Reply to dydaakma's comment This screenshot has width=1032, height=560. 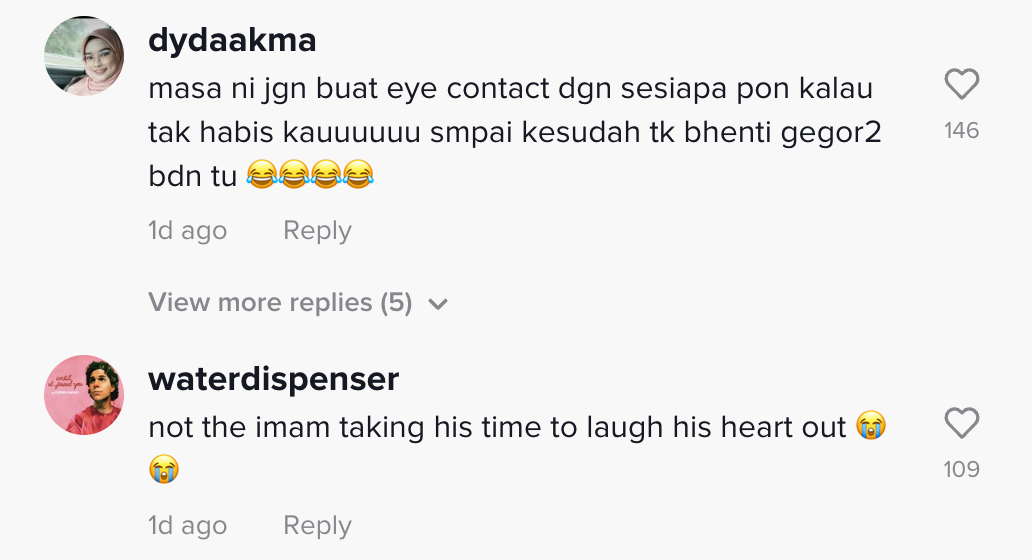pos(317,231)
